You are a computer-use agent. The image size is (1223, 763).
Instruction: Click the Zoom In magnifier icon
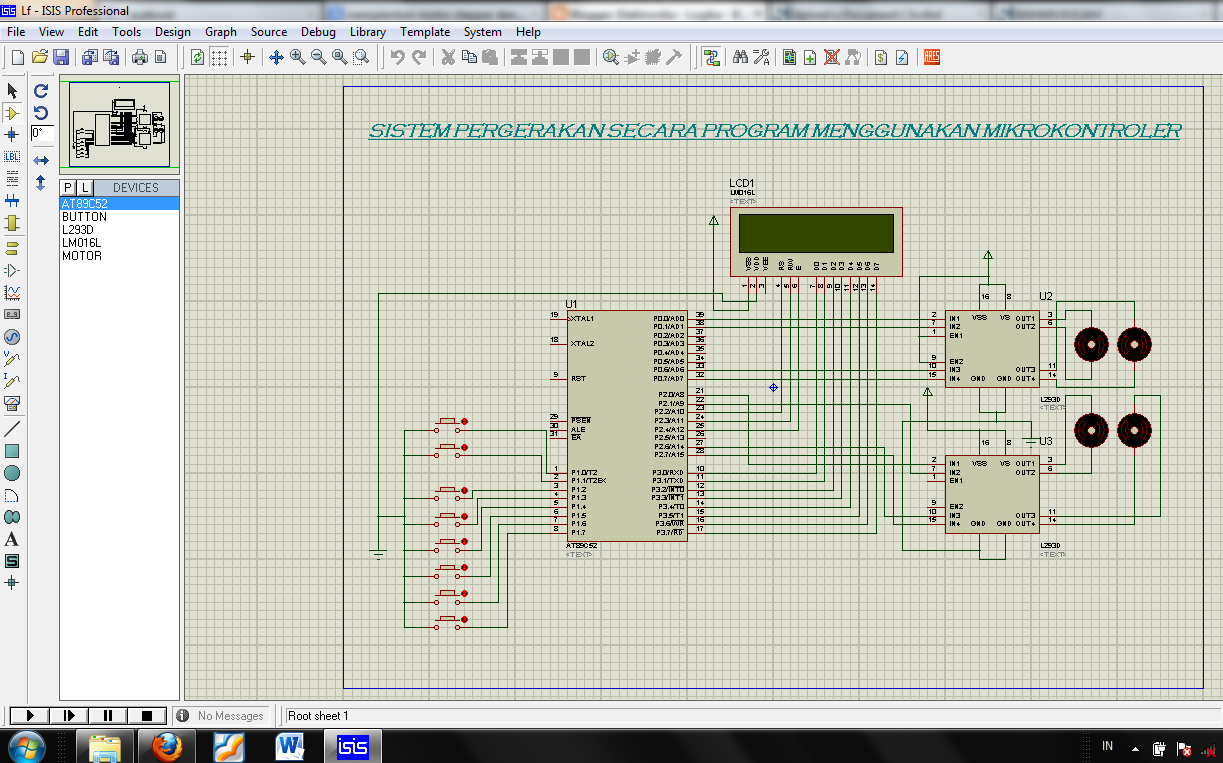tap(297, 58)
